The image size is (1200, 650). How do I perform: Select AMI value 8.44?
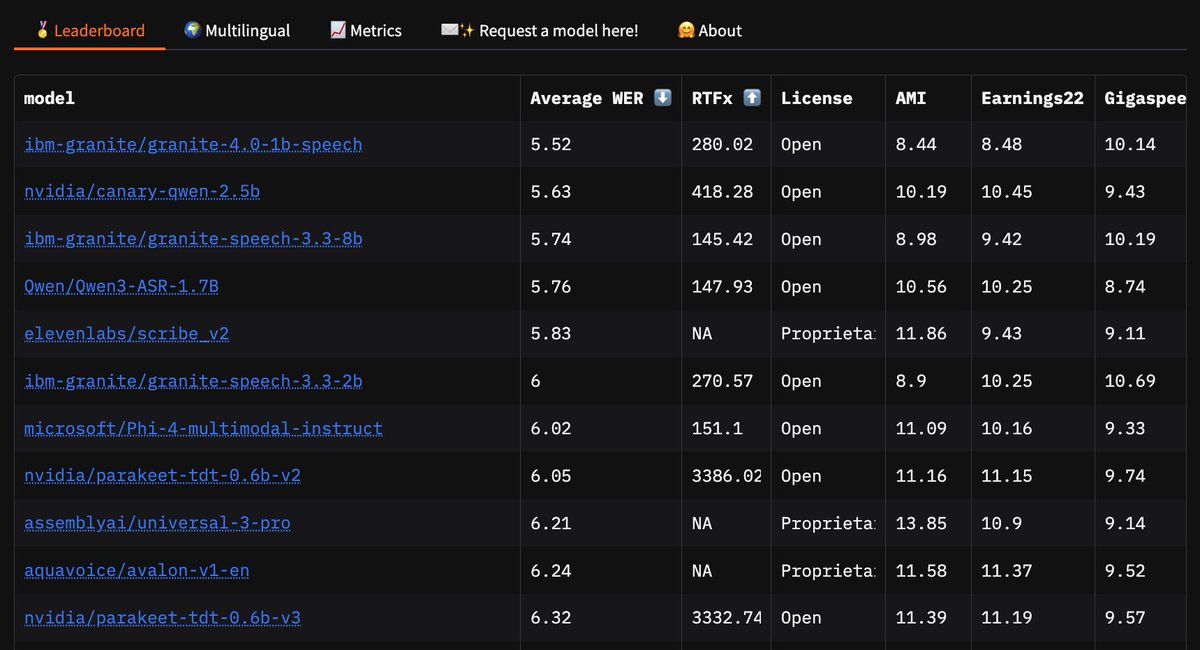(x=916, y=145)
